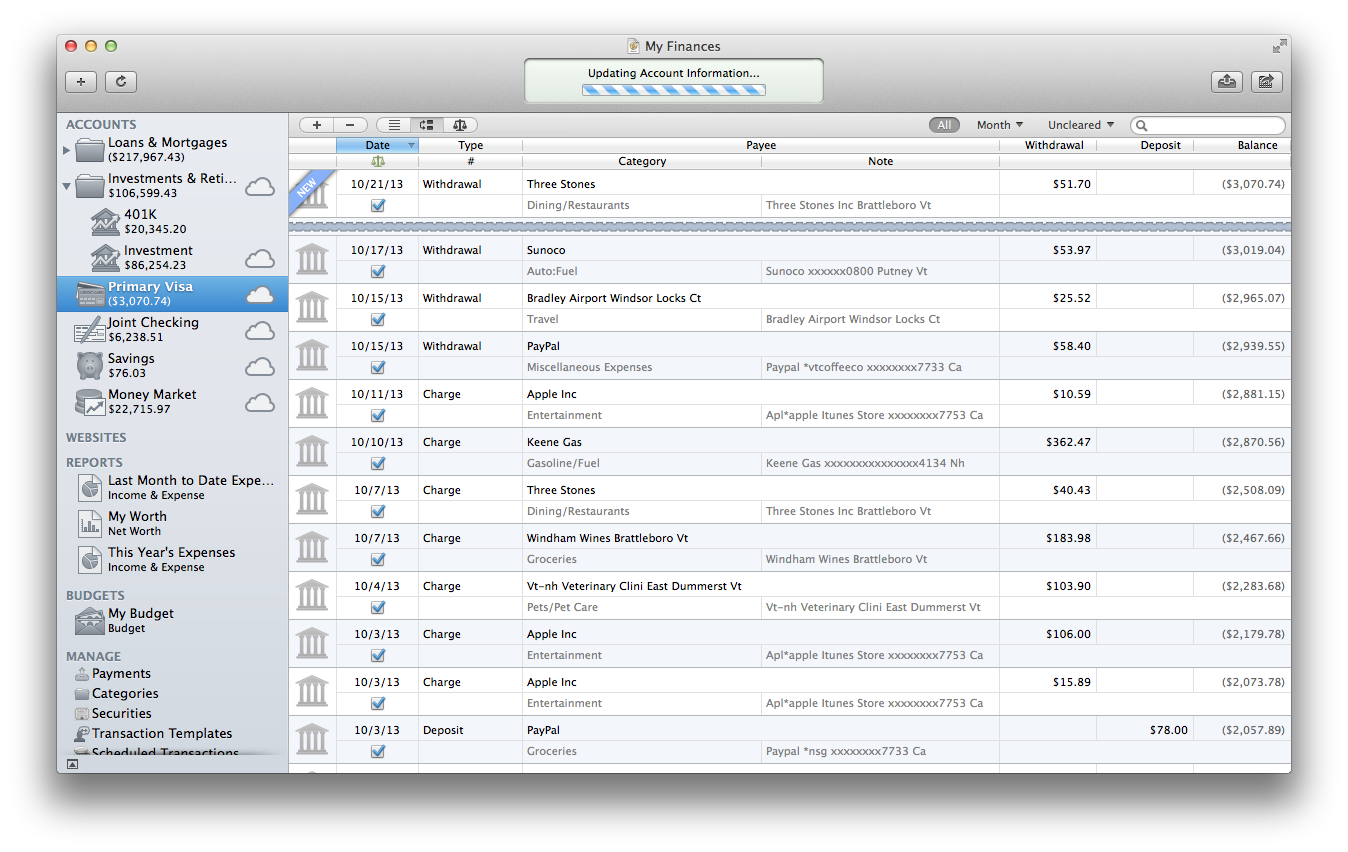Select the reconcile scale view icon
The height and width of the screenshot is (852, 1348).
(460, 125)
